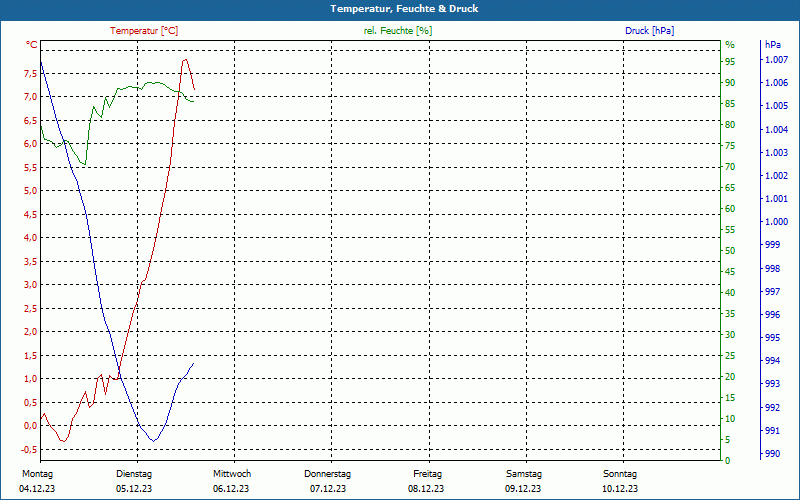Click the 55 humidity axis value
The image size is (800, 500).
coord(730,230)
